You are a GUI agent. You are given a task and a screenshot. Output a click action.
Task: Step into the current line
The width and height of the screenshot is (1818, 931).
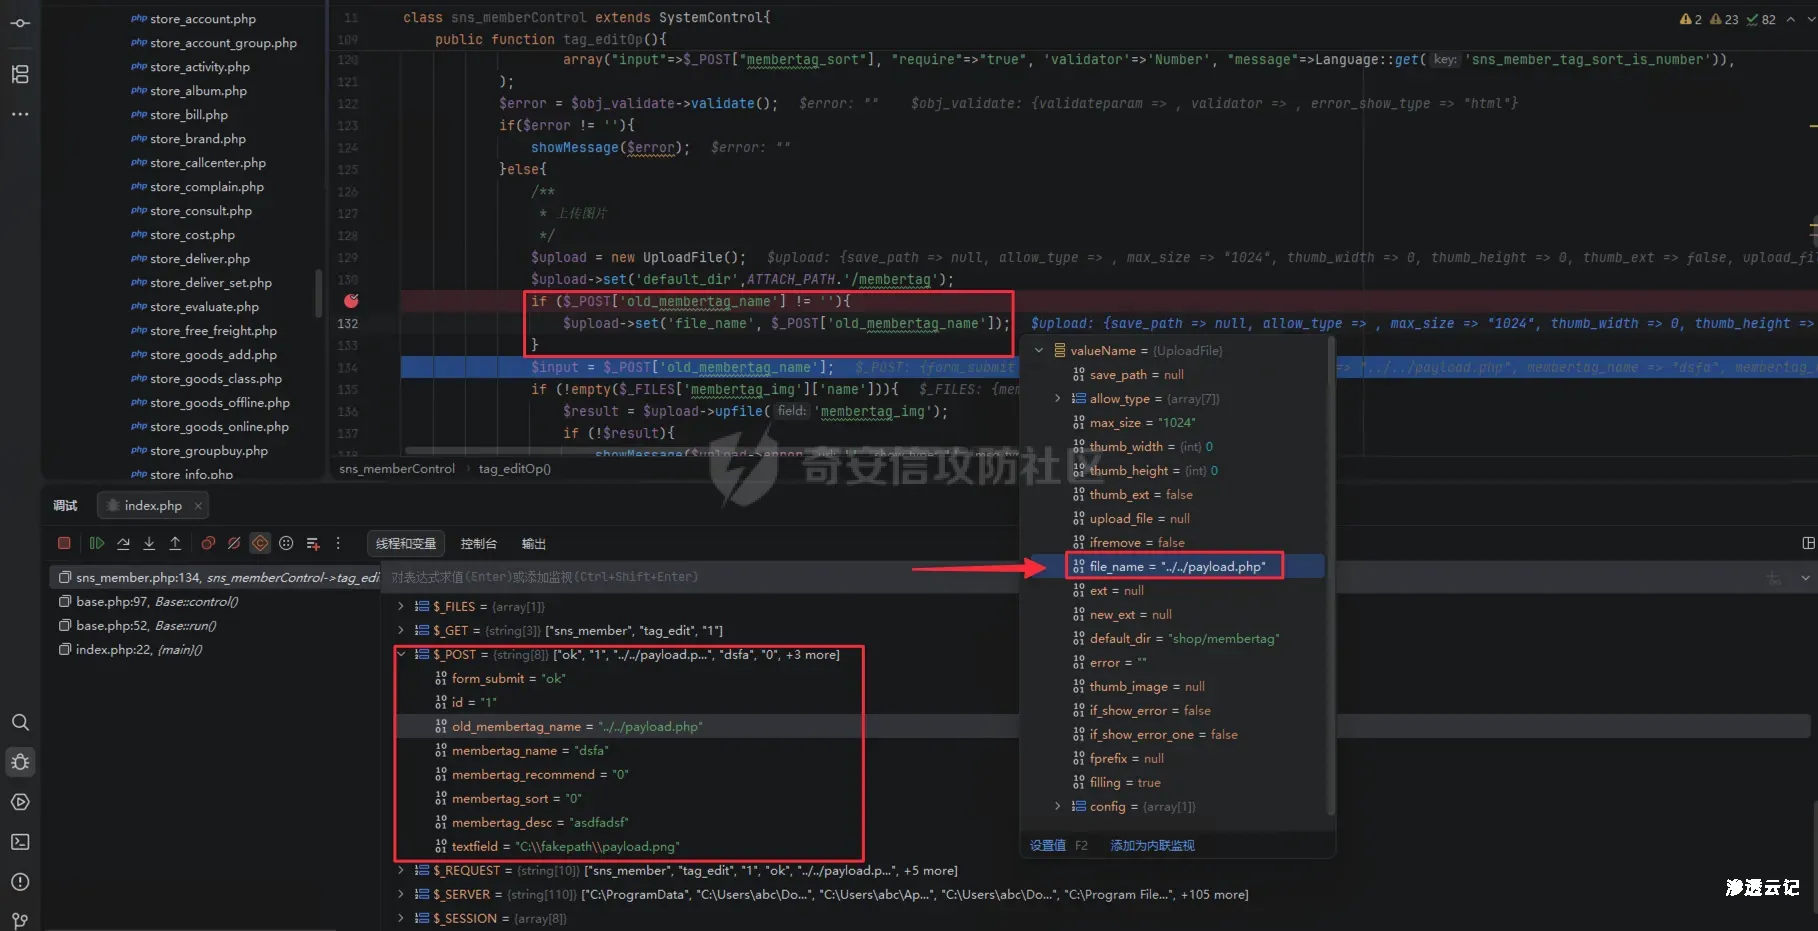point(149,543)
